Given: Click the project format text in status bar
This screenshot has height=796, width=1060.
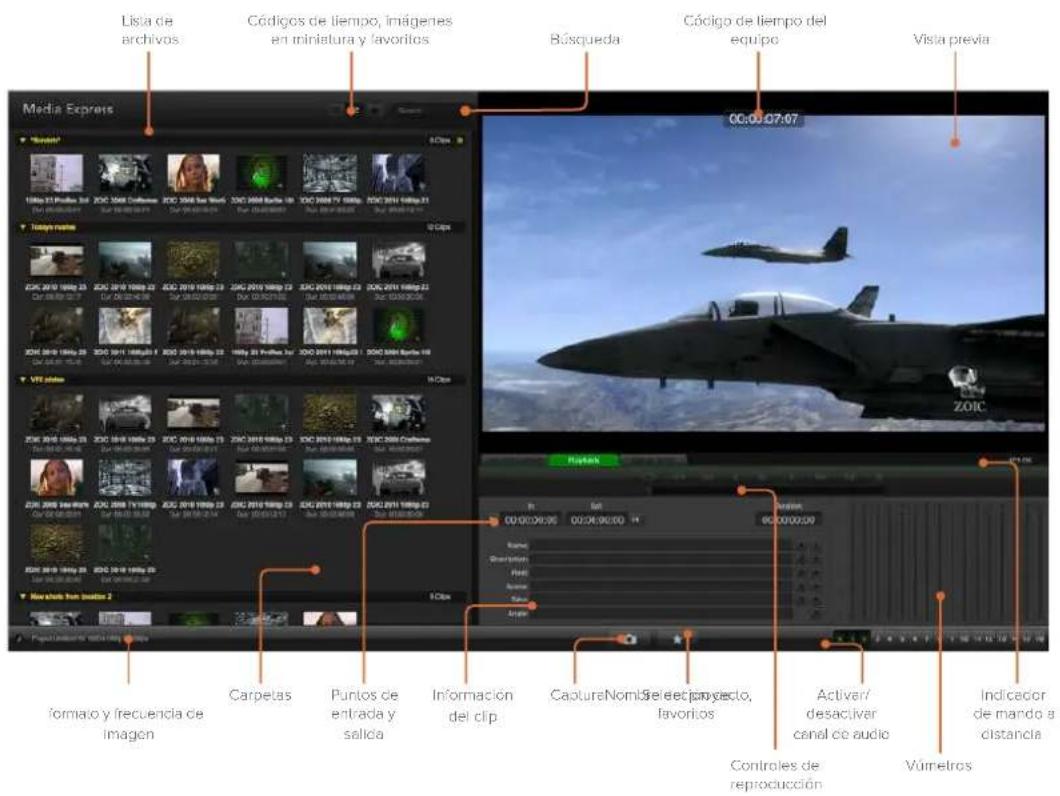Looking at the screenshot, I should pos(89,638).
